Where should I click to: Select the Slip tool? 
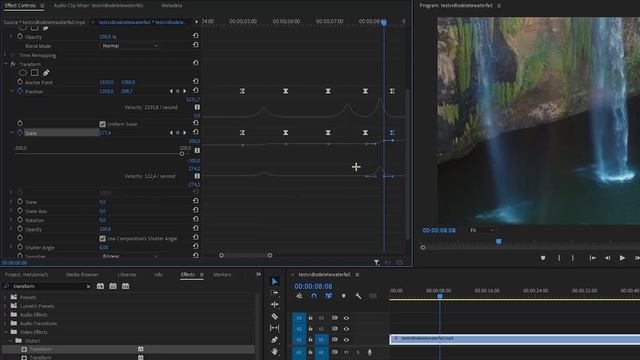274,328
